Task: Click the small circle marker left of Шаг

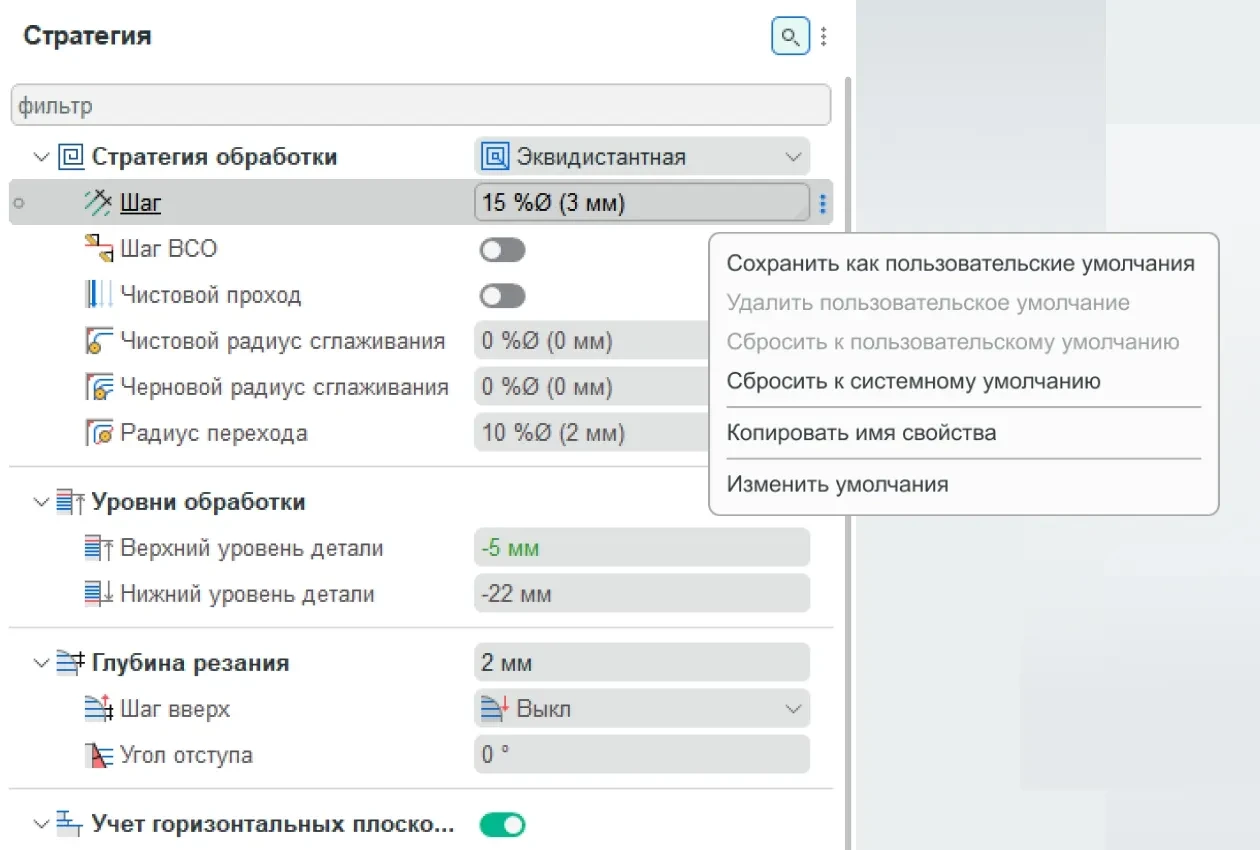Action: pos(18,204)
